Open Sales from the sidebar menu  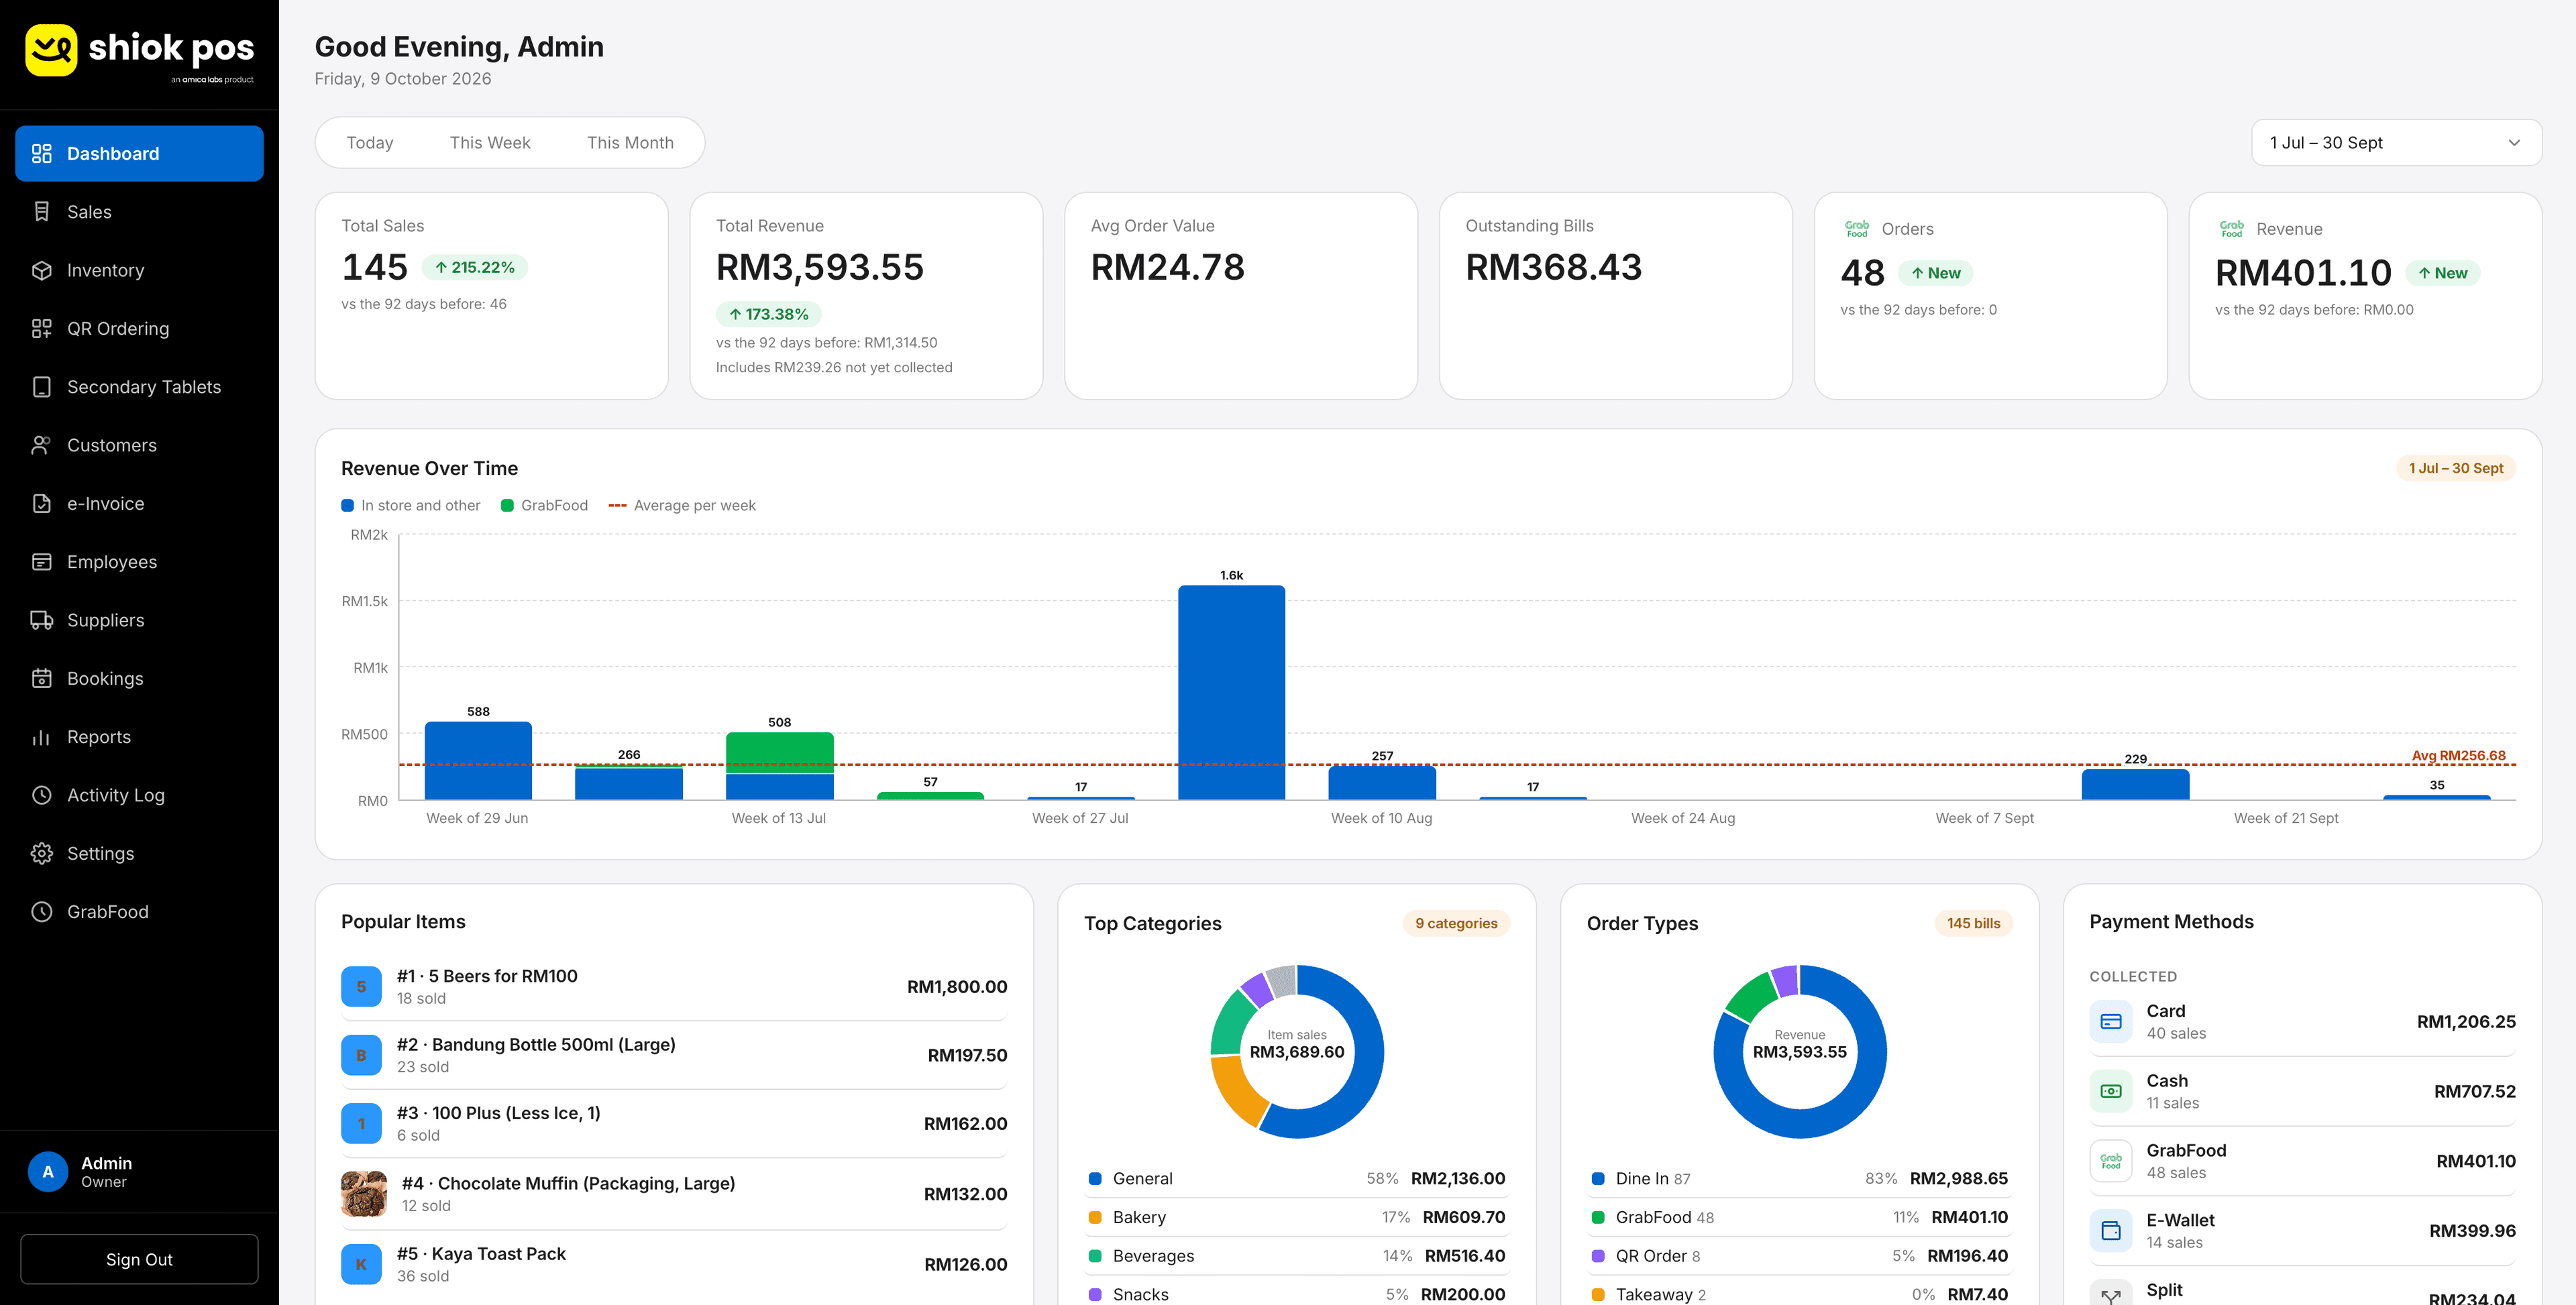click(139, 212)
